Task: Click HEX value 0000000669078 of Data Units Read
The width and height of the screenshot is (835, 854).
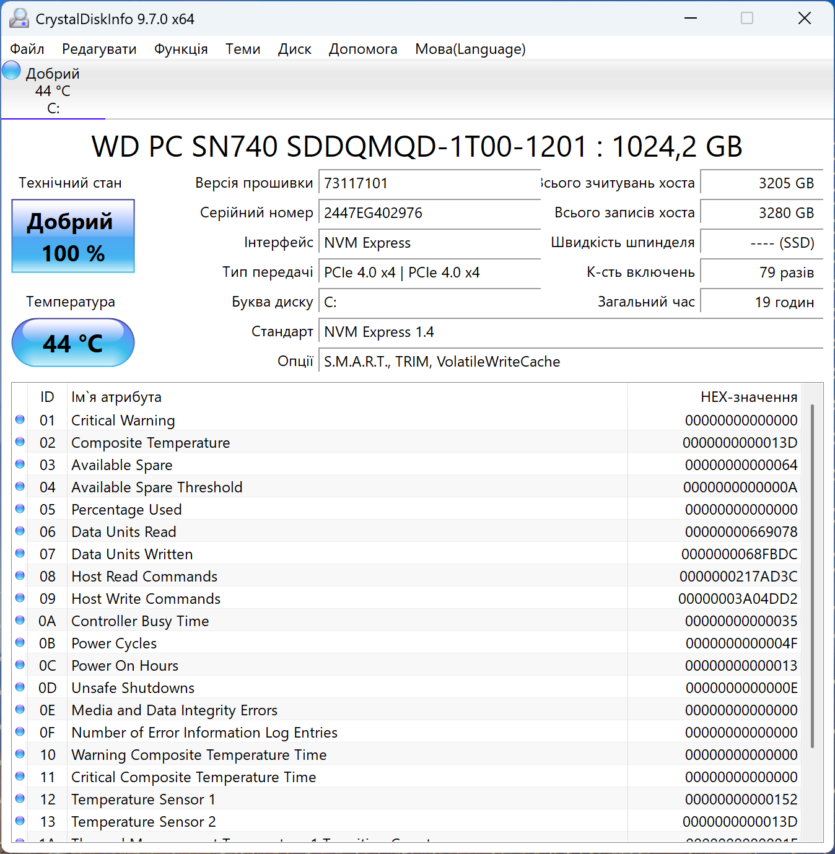Action: [741, 532]
